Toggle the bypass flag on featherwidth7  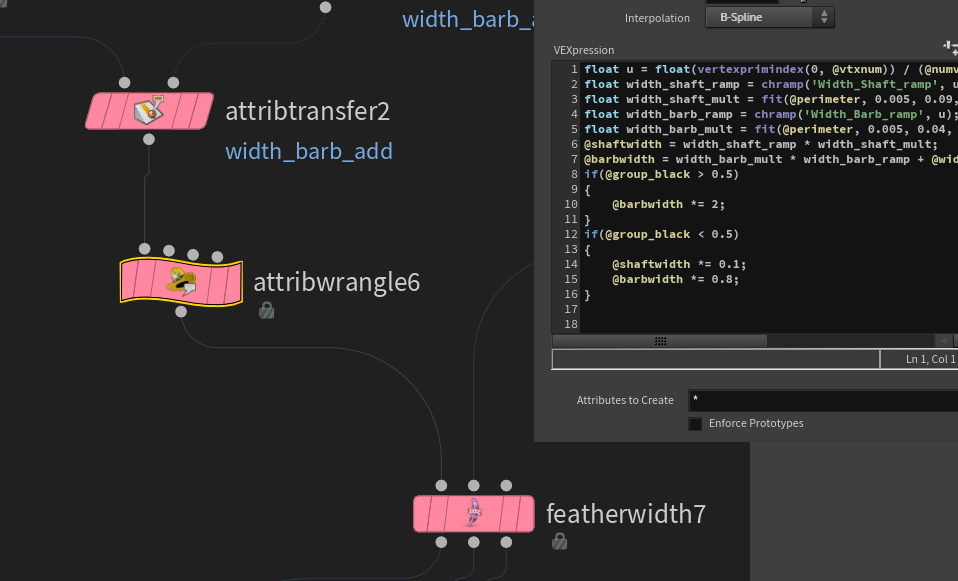tap(423, 513)
